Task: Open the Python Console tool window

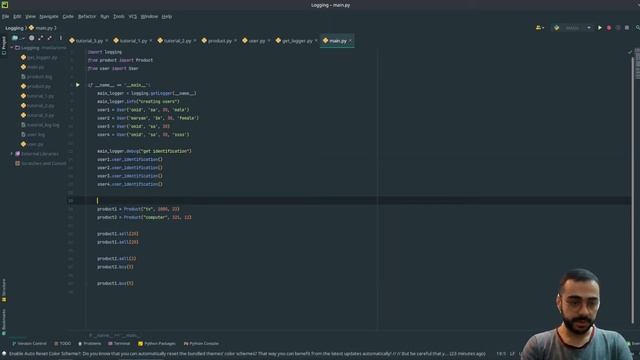Action: point(201,344)
